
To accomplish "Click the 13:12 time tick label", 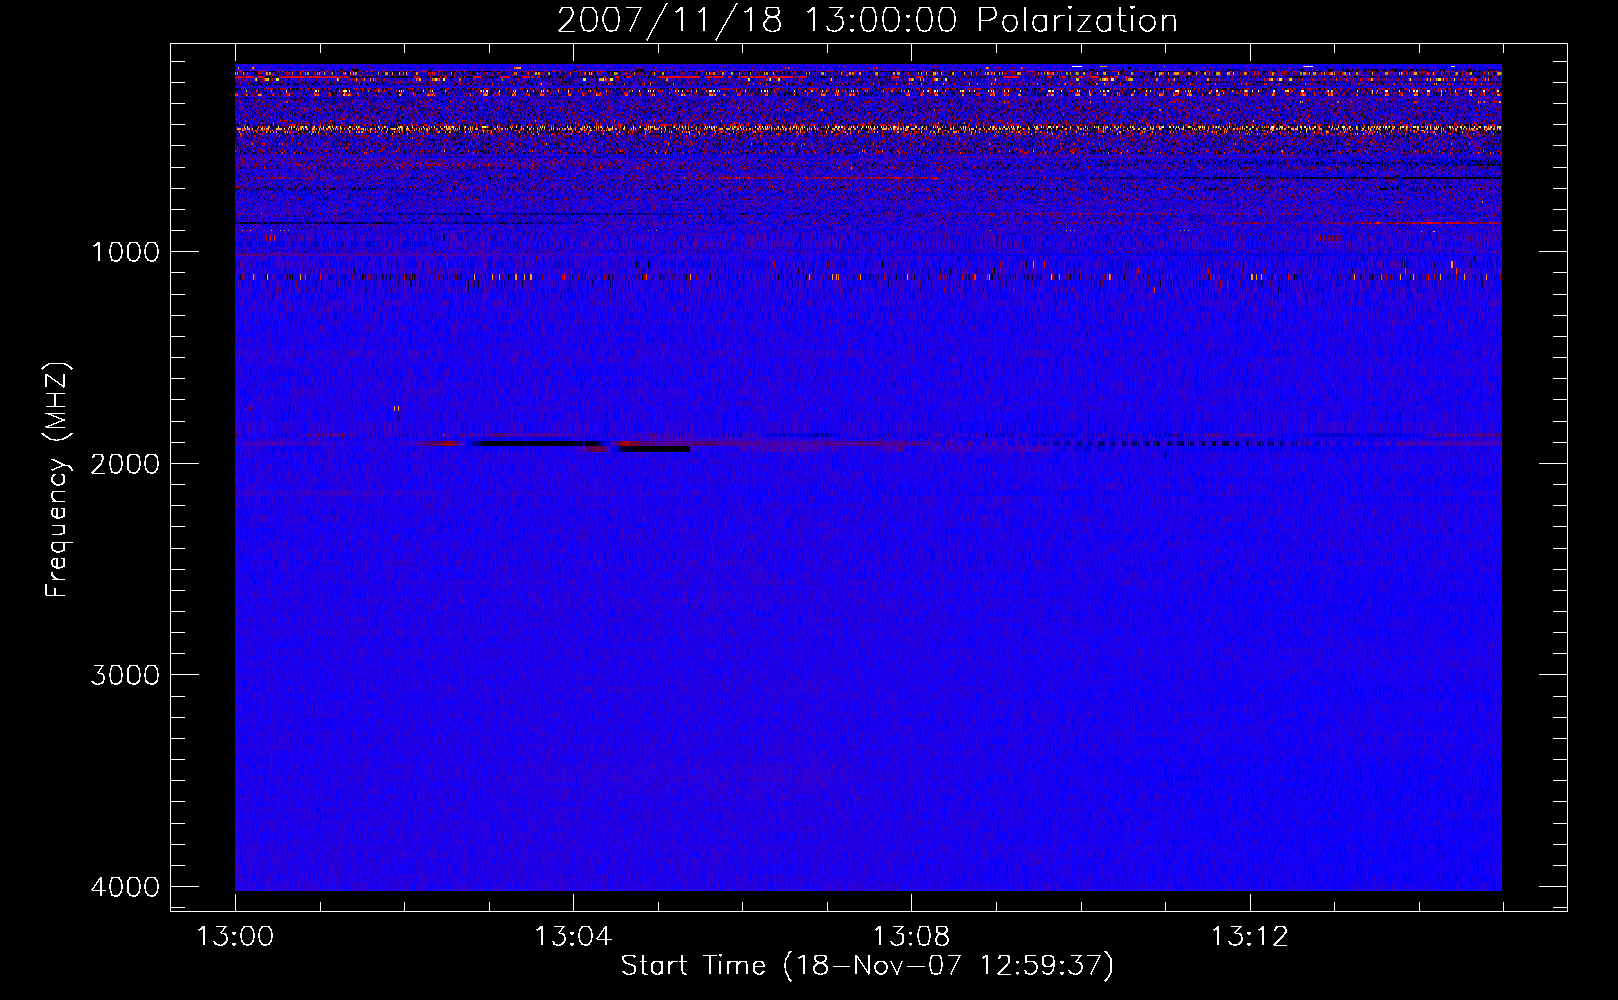I will point(1250,937).
